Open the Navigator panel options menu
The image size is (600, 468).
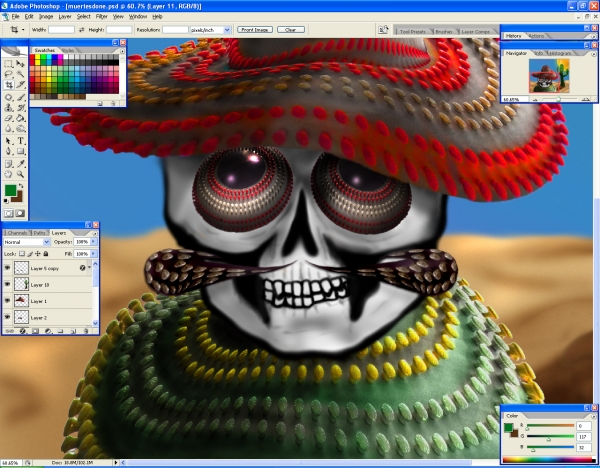click(594, 54)
